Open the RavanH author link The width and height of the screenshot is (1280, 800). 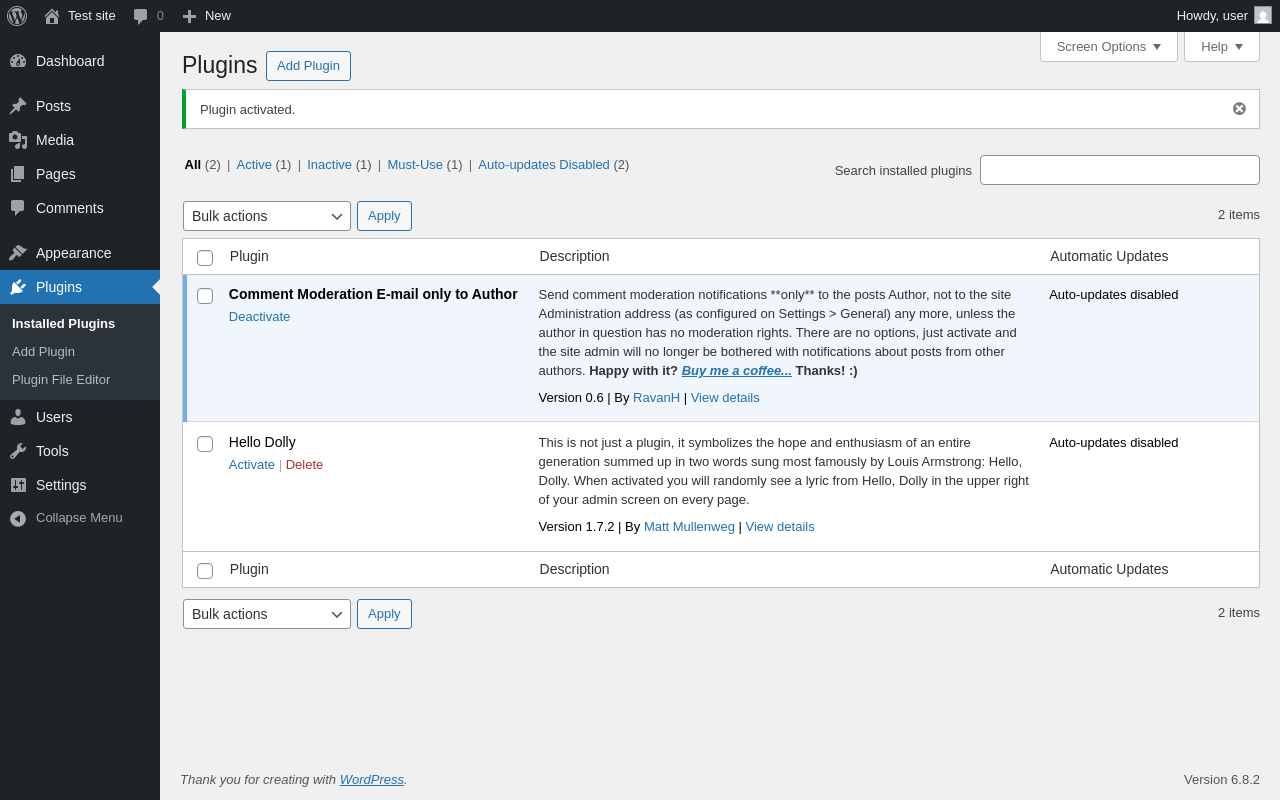(656, 398)
